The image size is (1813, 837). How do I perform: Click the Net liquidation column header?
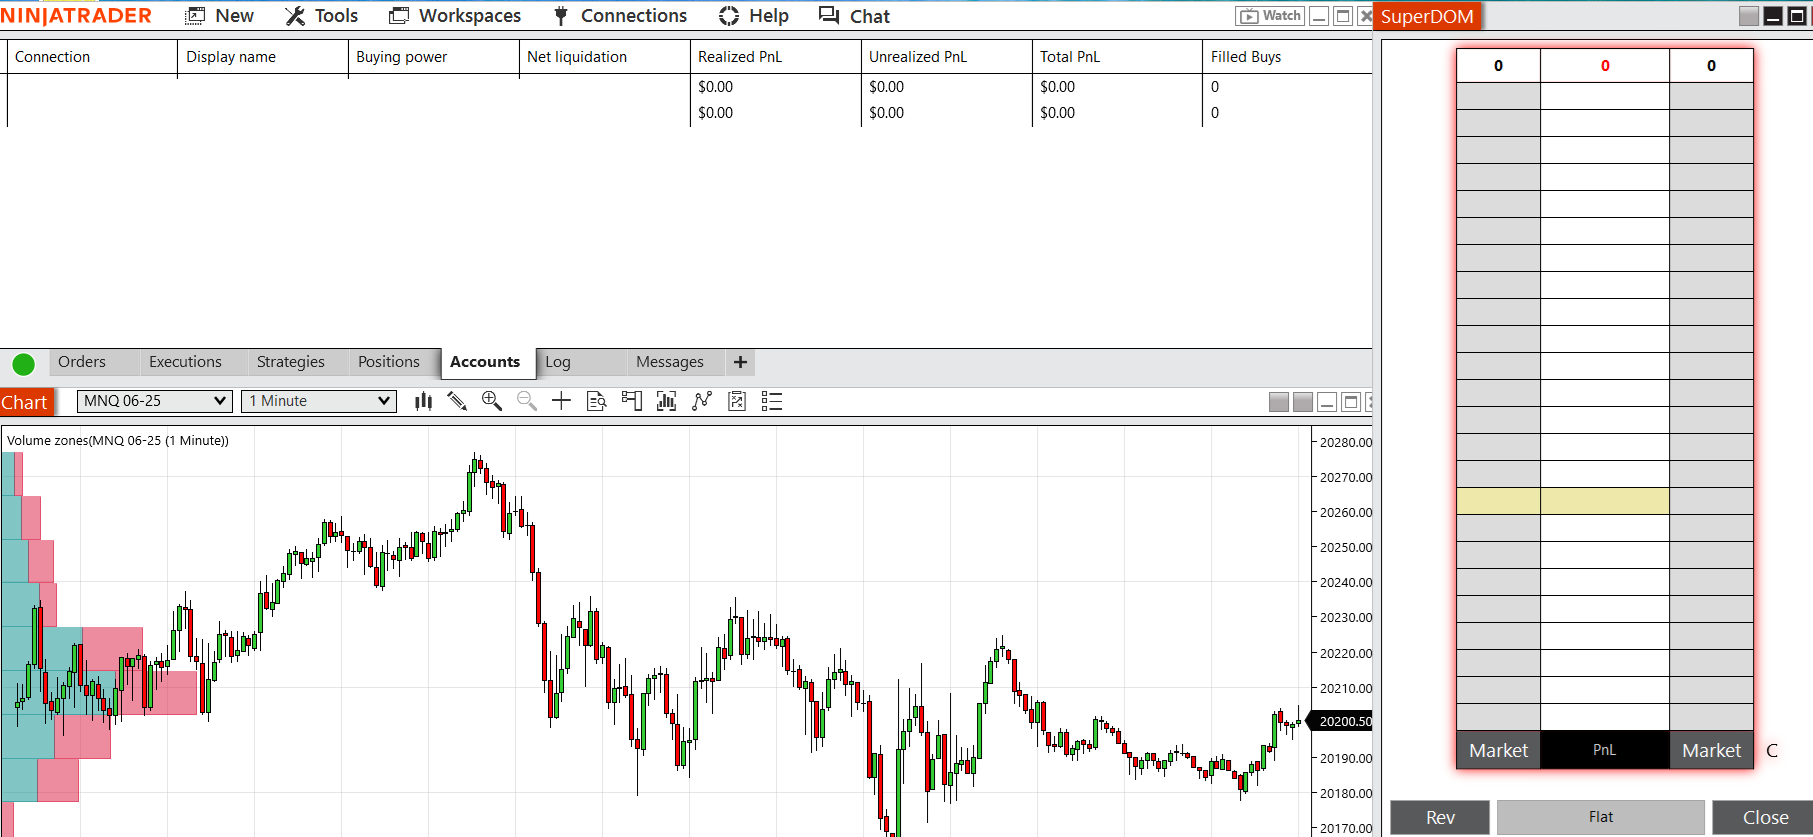pos(605,57)
